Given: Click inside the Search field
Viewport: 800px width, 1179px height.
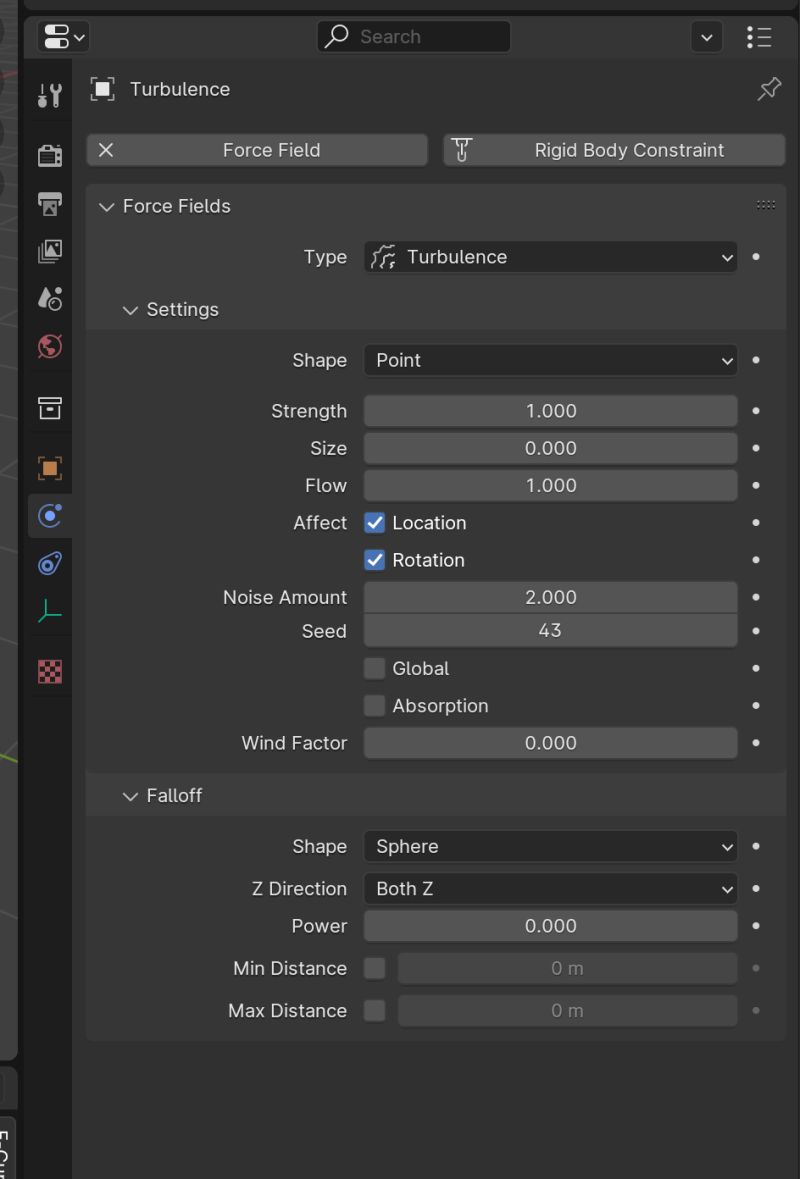Looking at the screenshot, I should 413,36.
